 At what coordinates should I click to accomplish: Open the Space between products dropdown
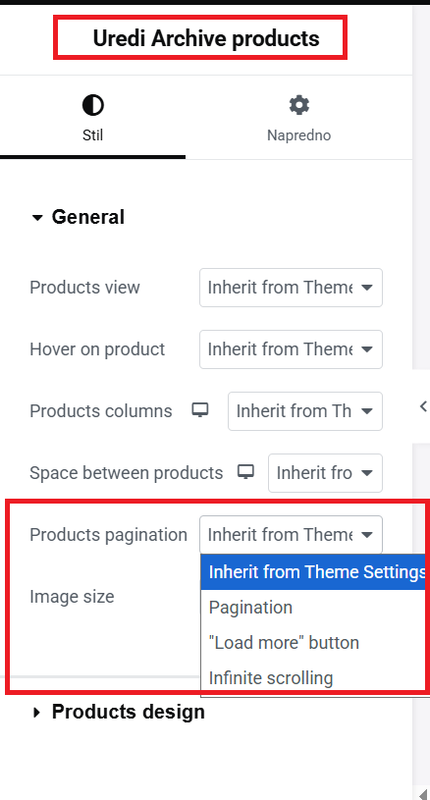[325, 473]
